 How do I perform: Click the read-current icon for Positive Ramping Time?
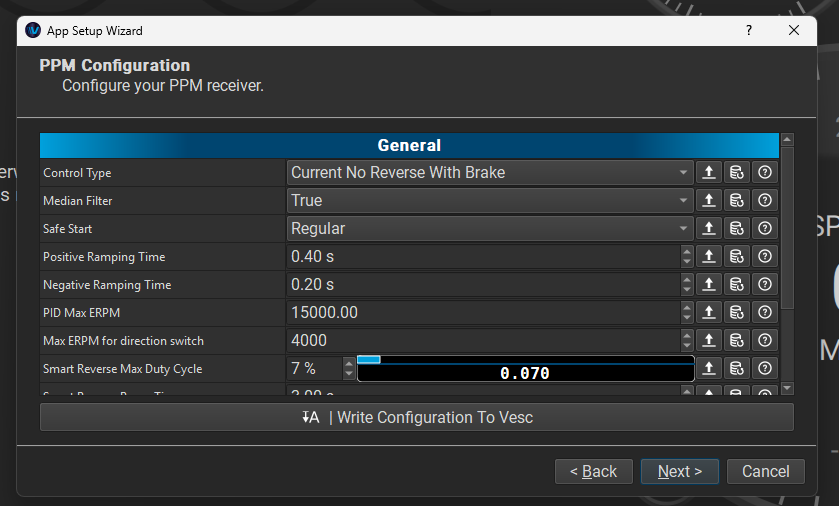pyautogui.click(x=708, y=256)
